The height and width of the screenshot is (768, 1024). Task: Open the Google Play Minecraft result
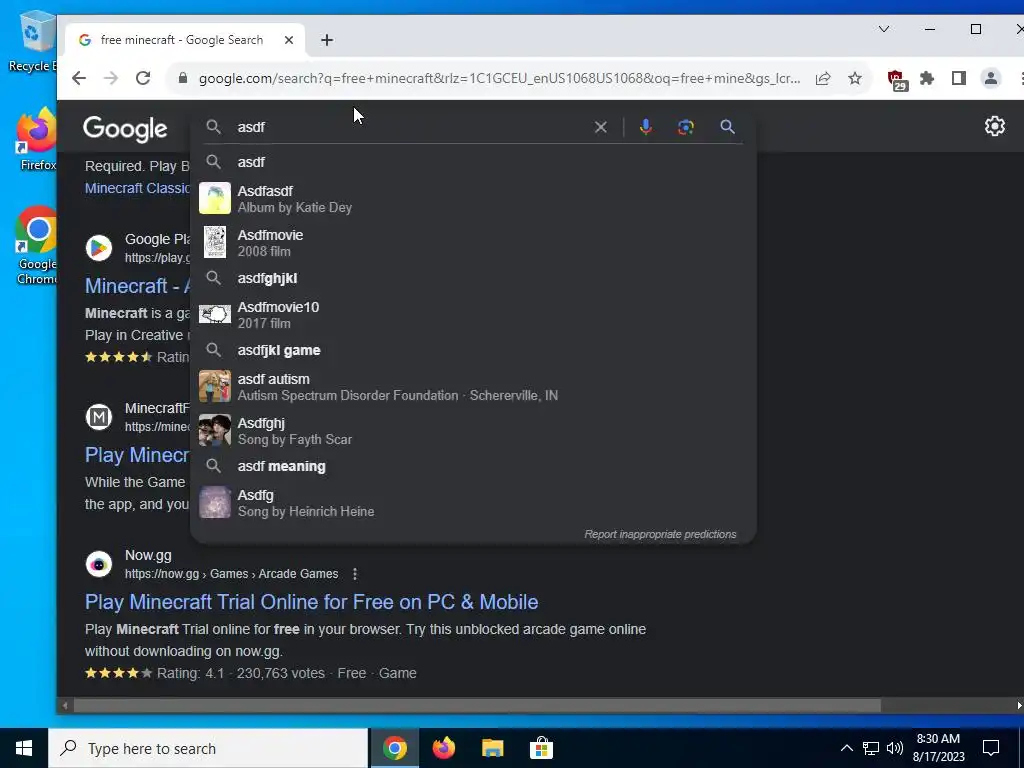pos(137,285)
